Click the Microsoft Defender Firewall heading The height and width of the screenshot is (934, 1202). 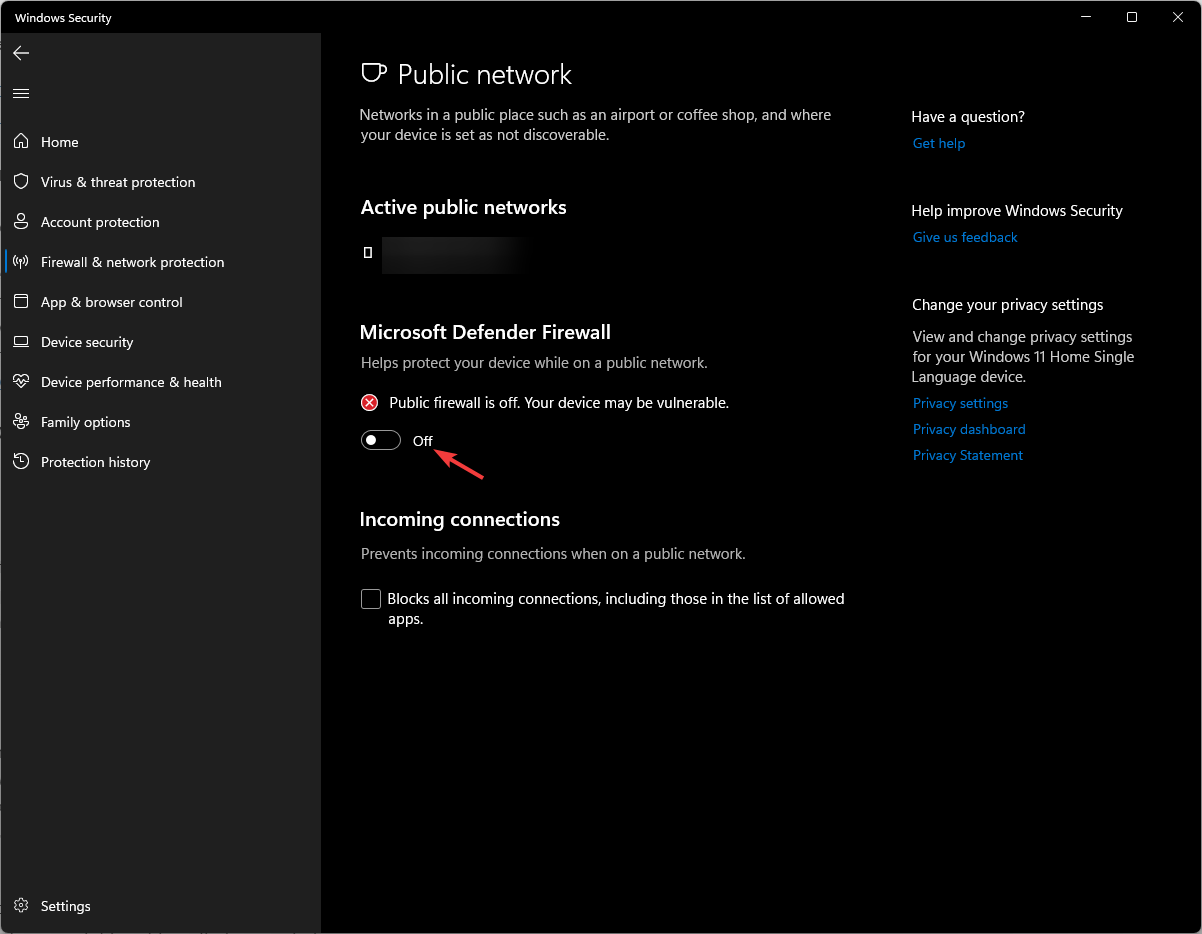[485, 332]
